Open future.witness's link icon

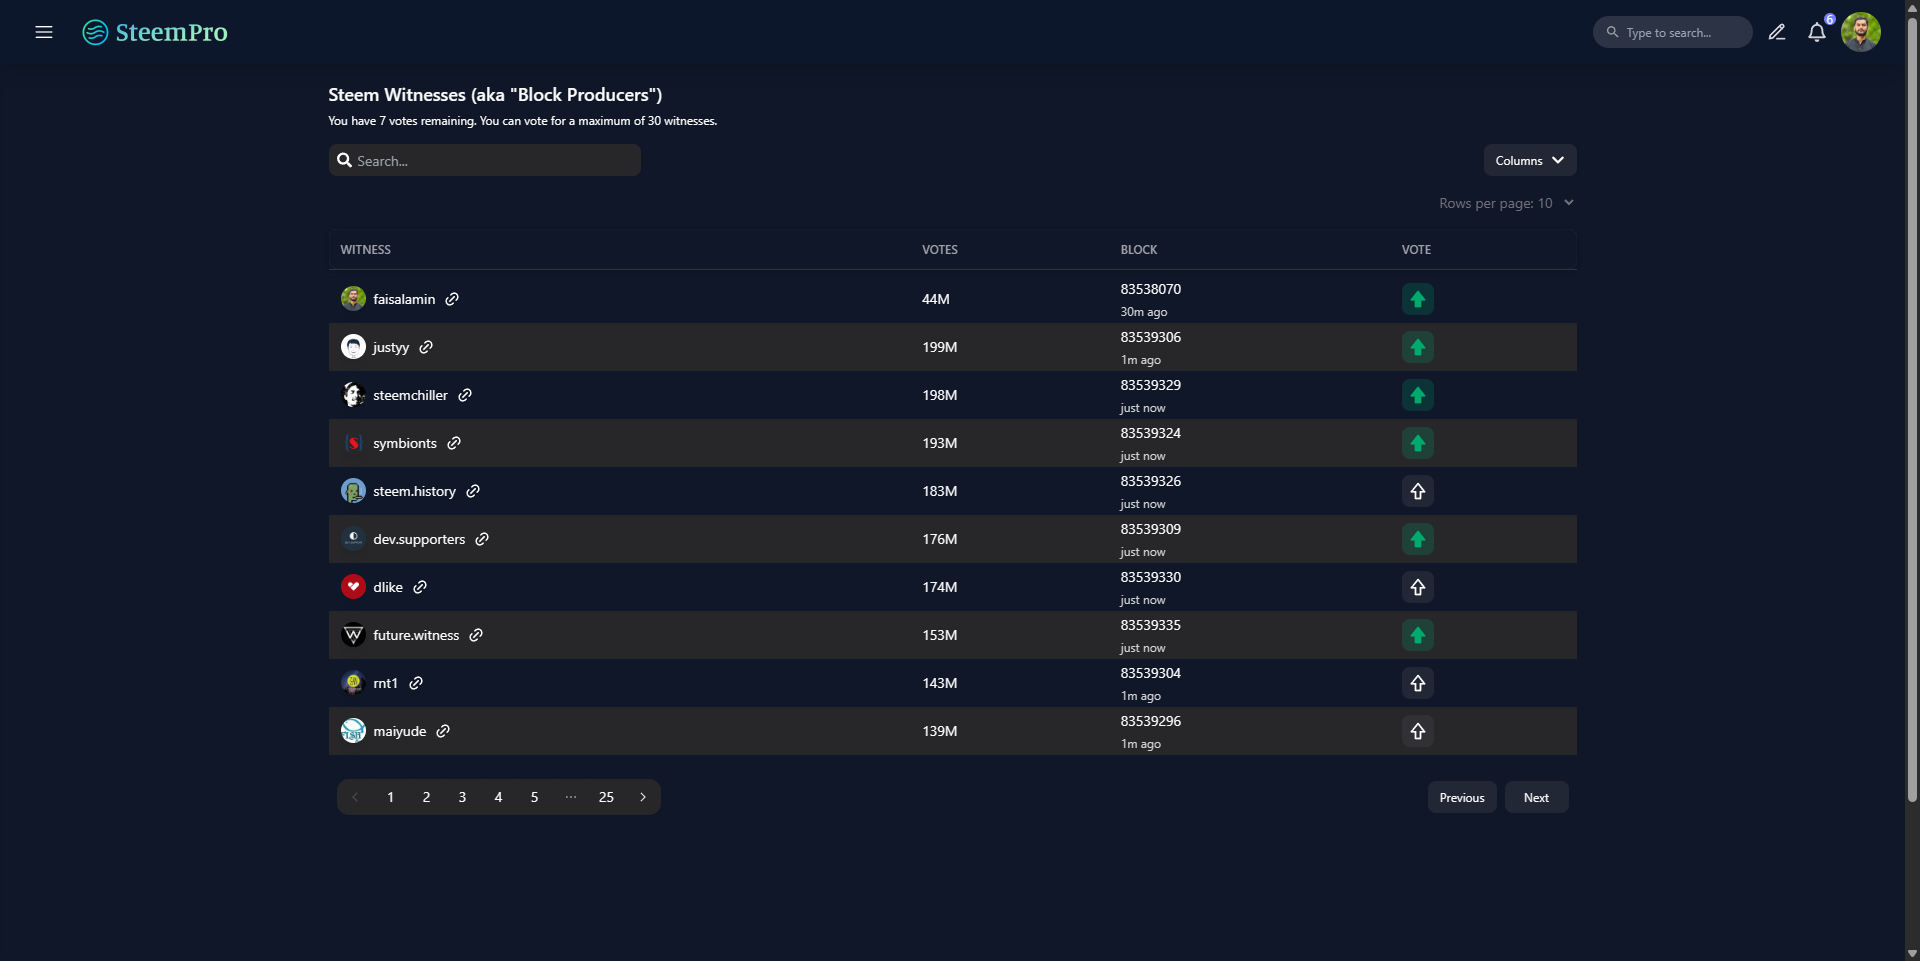point(476,635)
